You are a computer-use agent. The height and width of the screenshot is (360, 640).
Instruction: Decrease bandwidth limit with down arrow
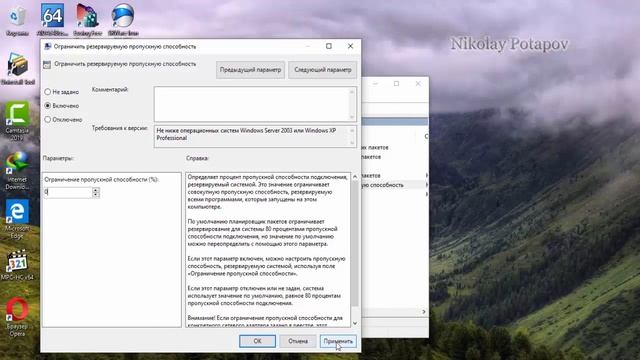coord(96,195)
